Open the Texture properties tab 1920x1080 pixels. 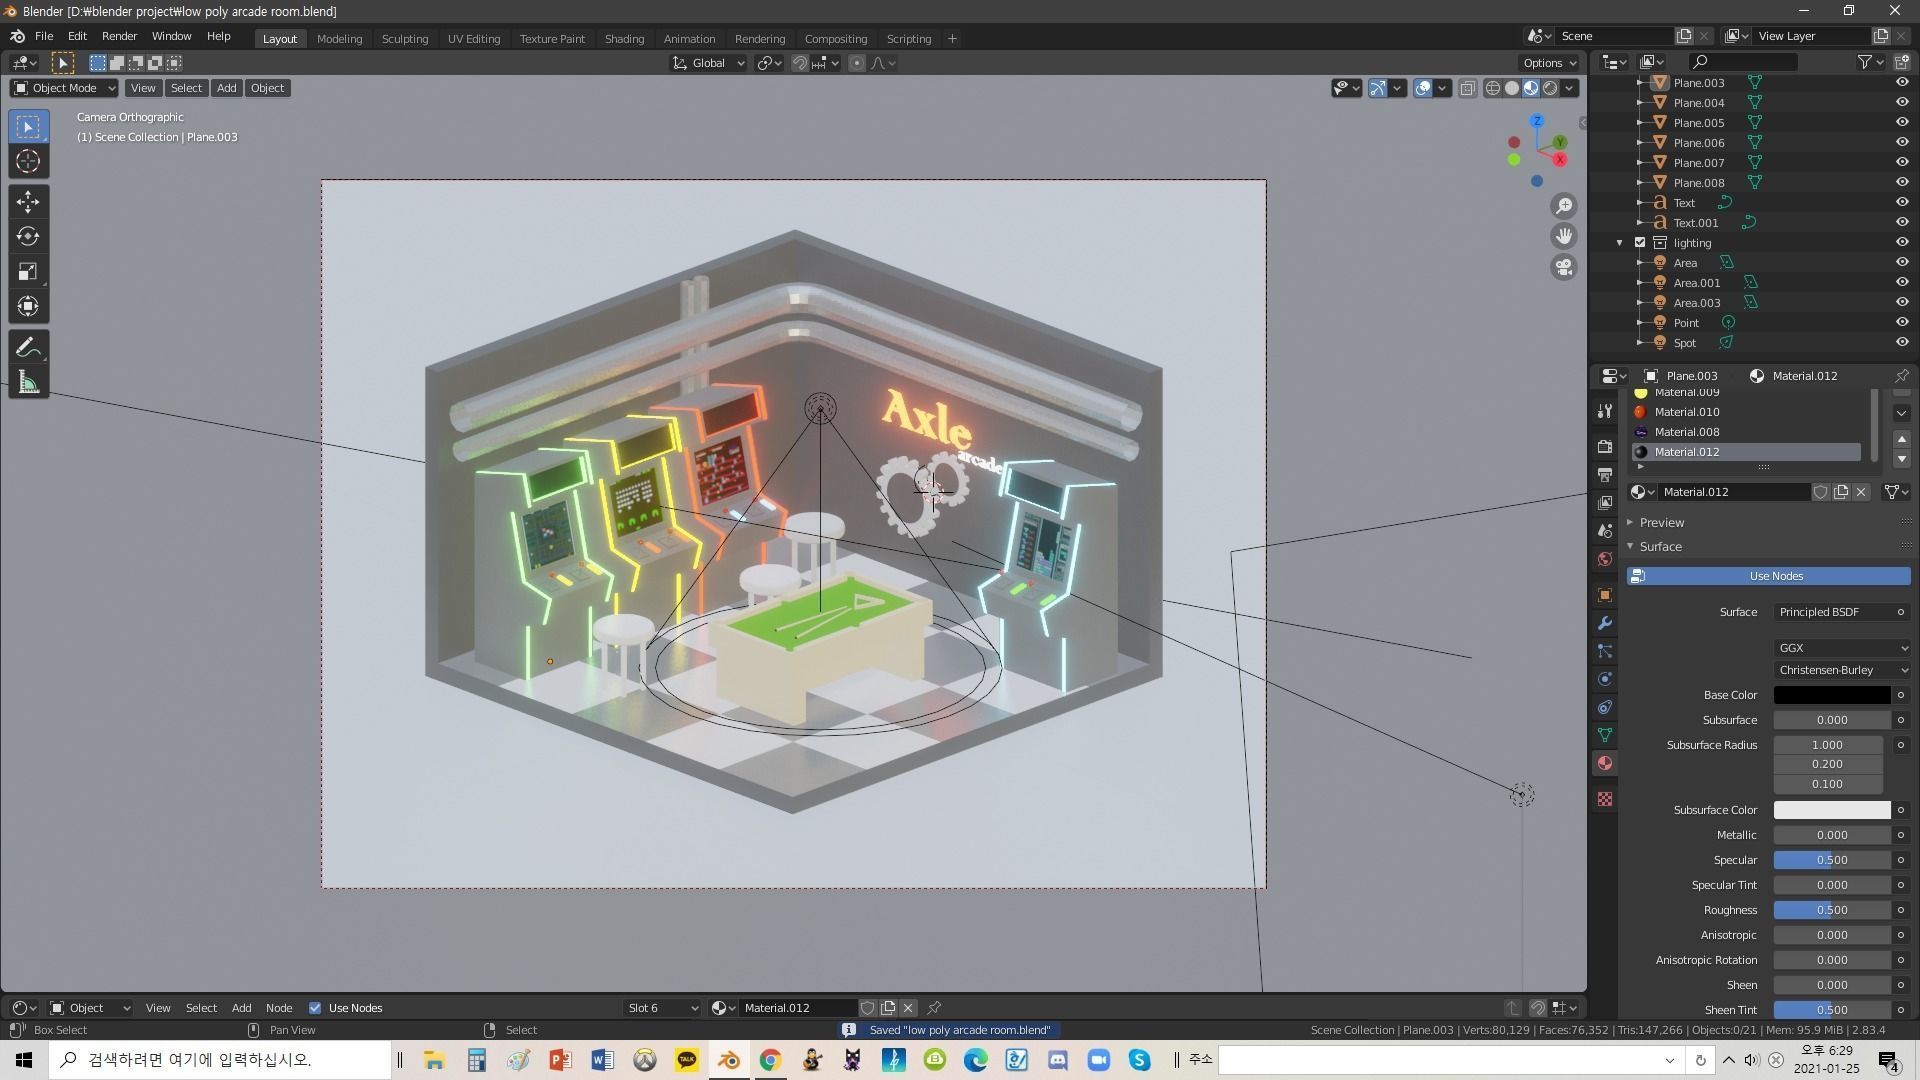point(1605,799)
